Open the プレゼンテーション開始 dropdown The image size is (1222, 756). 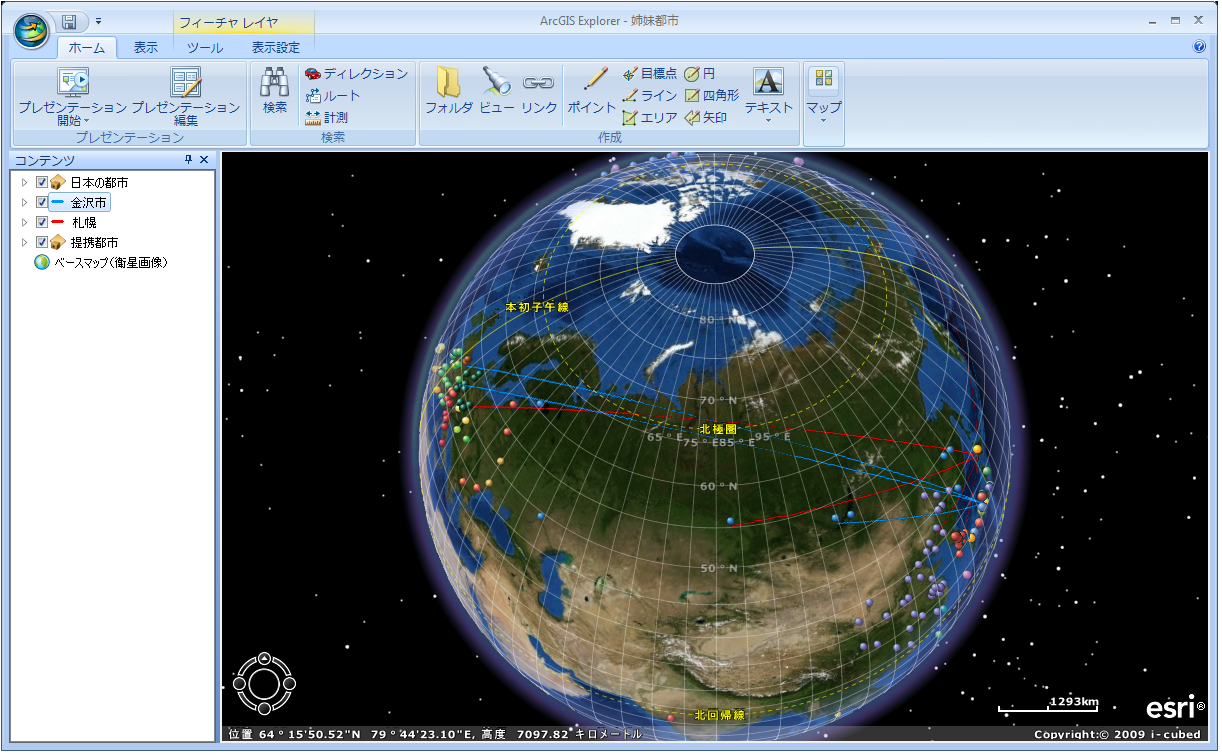pyautogui.click(x=73, y=97)
